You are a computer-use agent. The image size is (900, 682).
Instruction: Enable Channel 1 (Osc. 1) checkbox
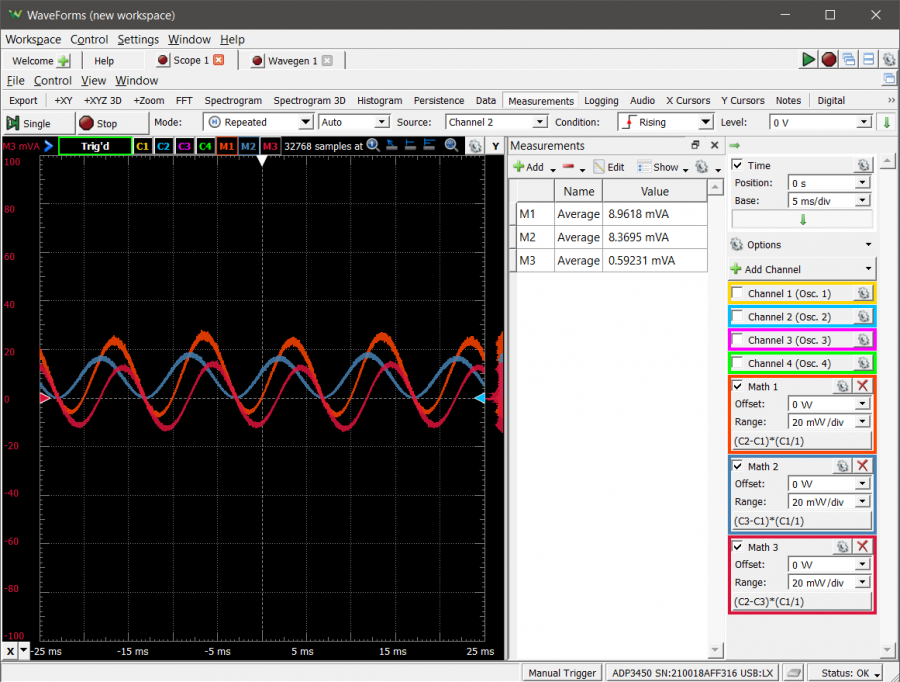pyautogui.click(x=738, y=293)
